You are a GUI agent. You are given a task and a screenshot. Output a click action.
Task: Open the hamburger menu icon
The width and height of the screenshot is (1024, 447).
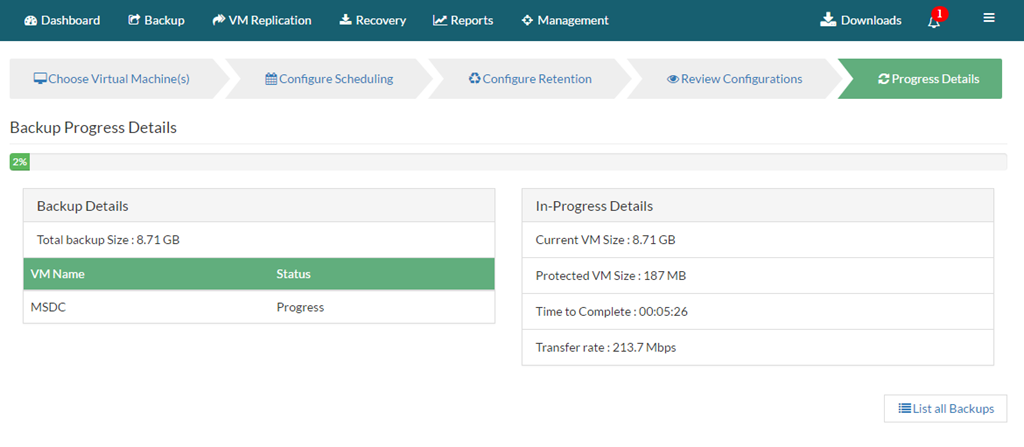[x=989, y=18]
